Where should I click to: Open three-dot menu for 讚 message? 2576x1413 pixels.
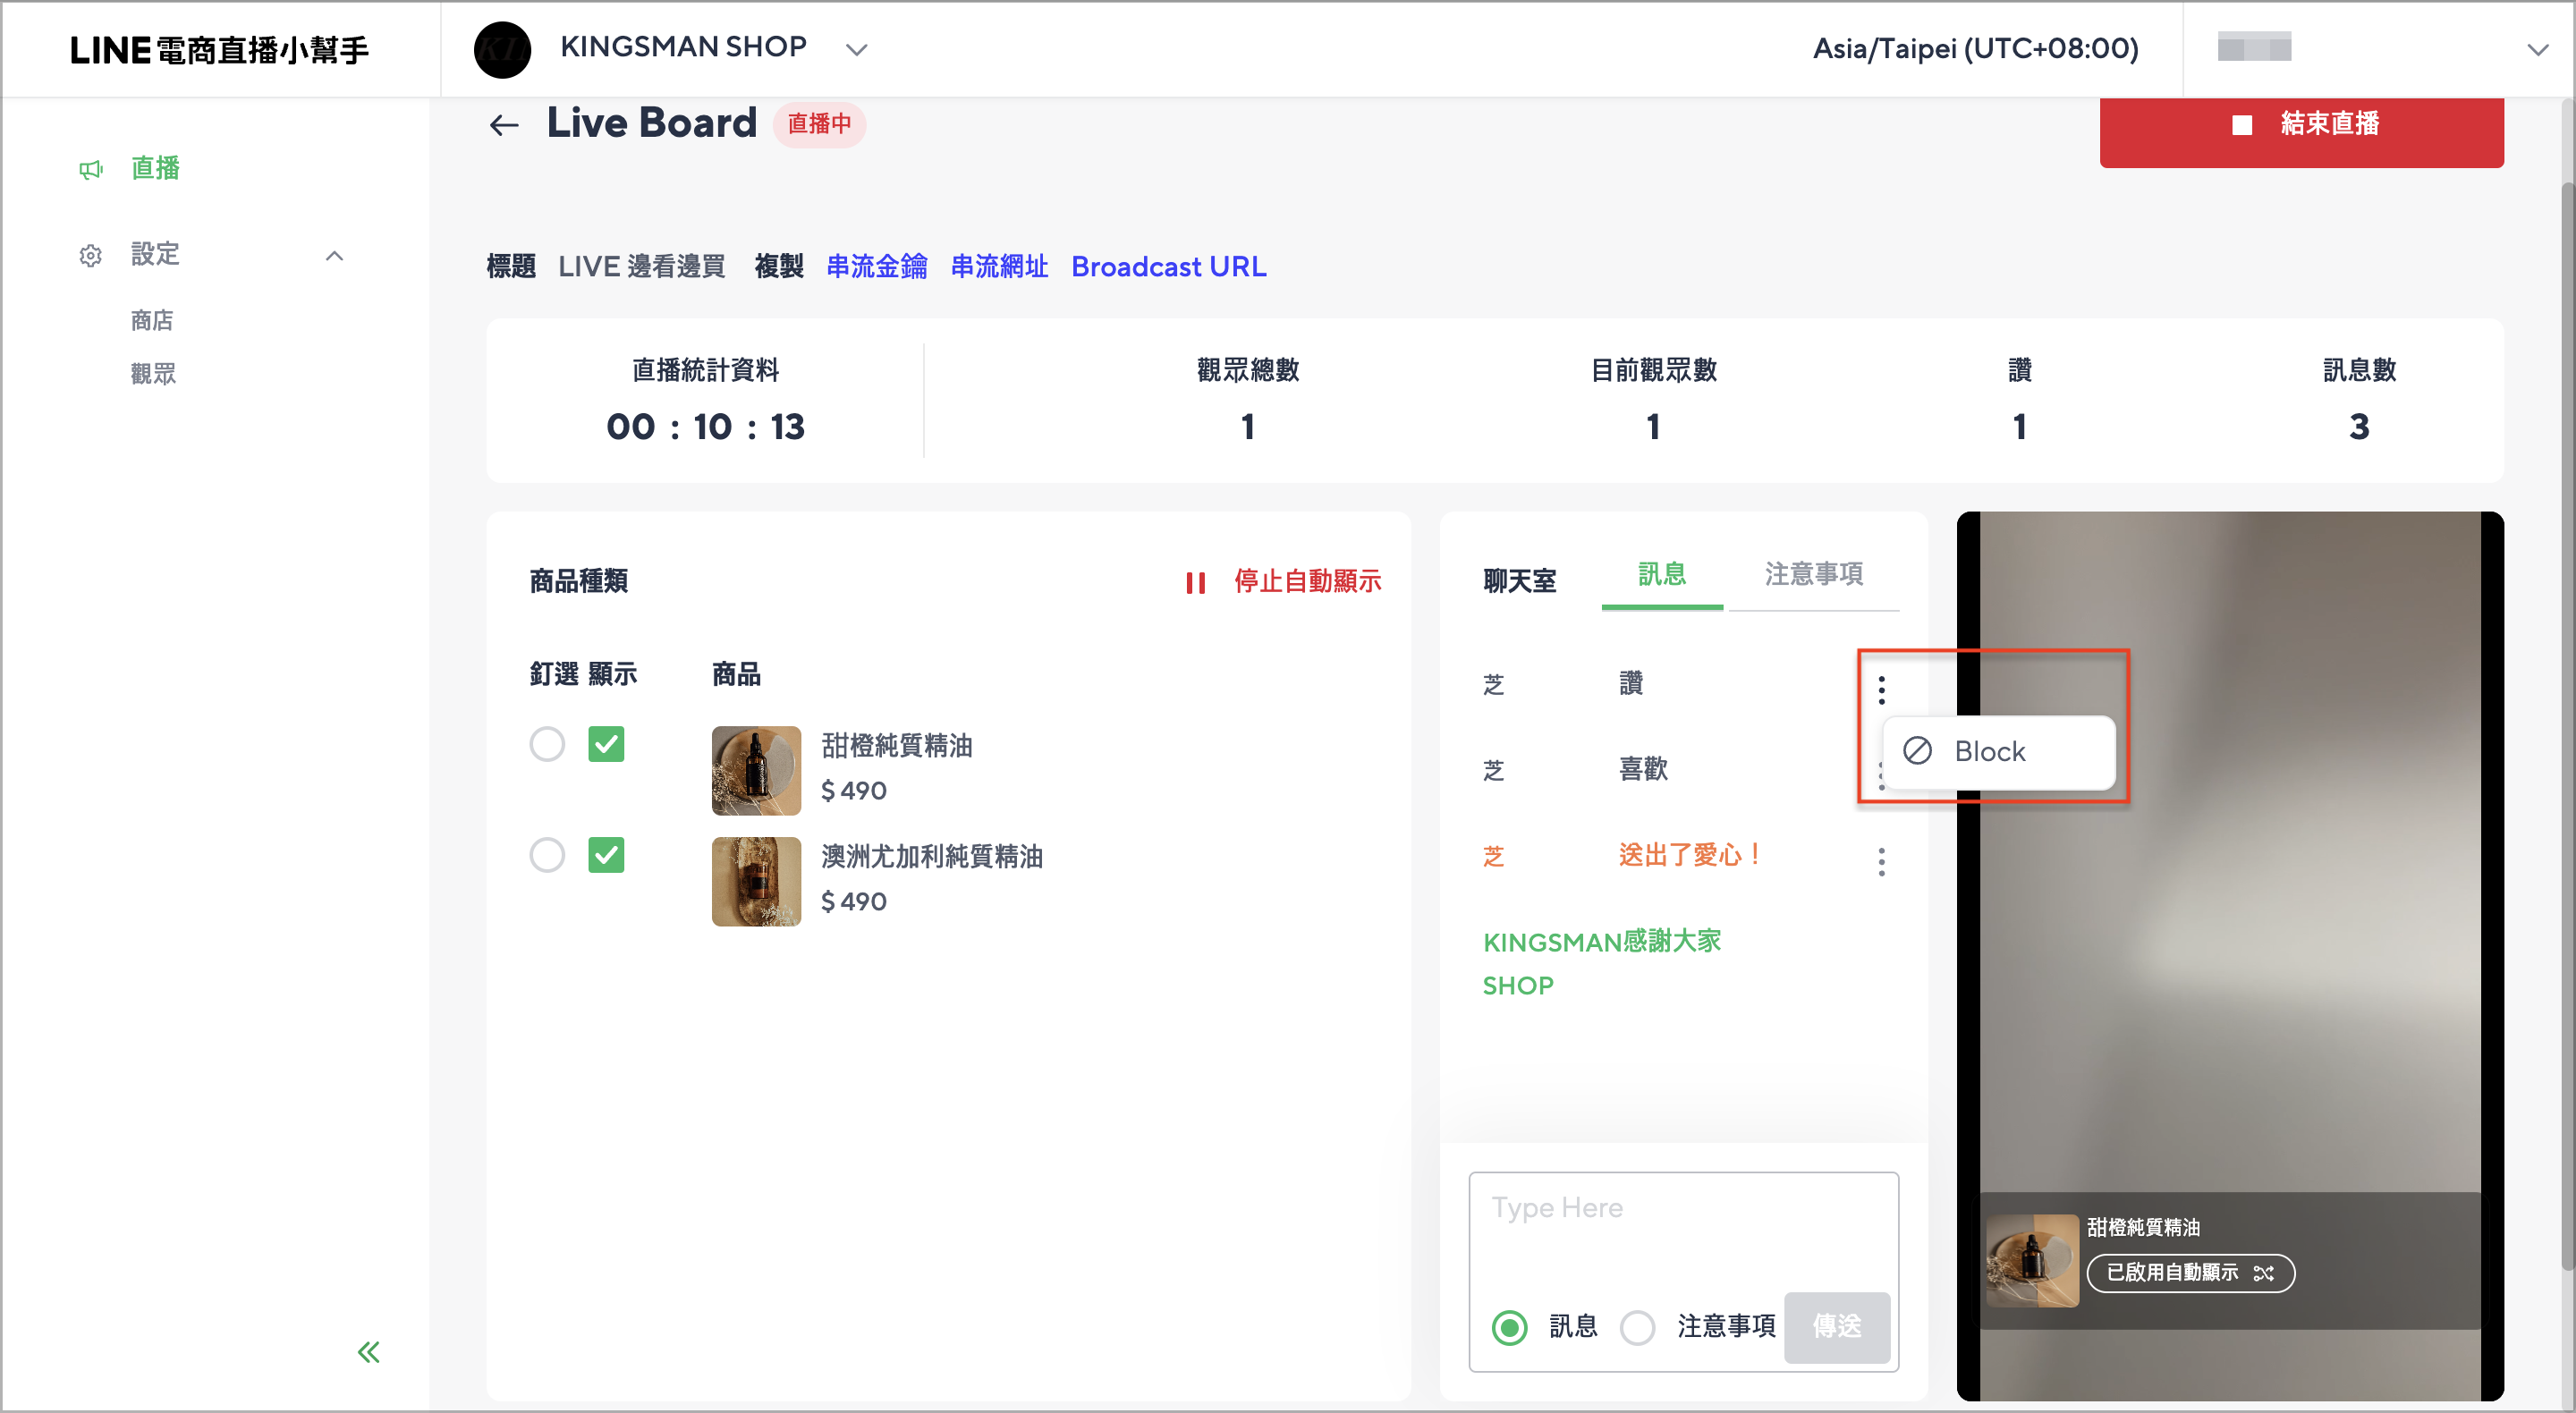[1881, 690]
